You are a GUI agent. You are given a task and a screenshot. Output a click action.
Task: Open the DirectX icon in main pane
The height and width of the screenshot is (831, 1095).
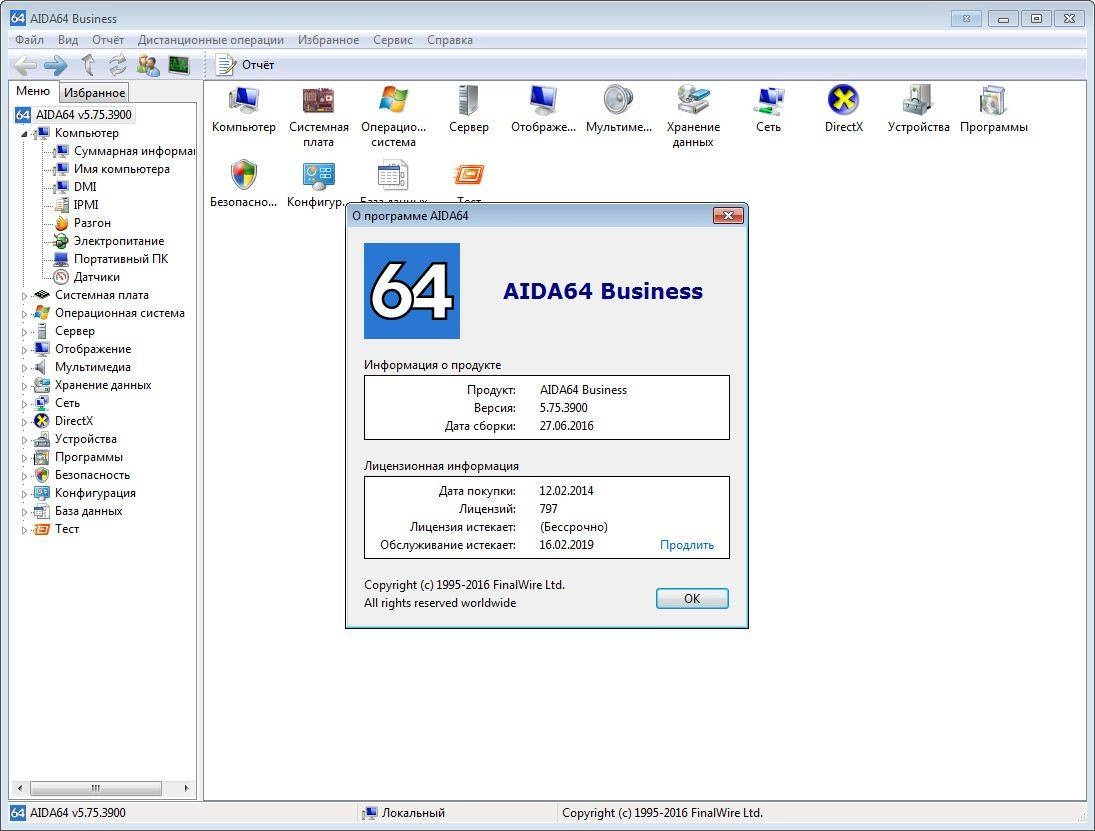coord(844,109)
